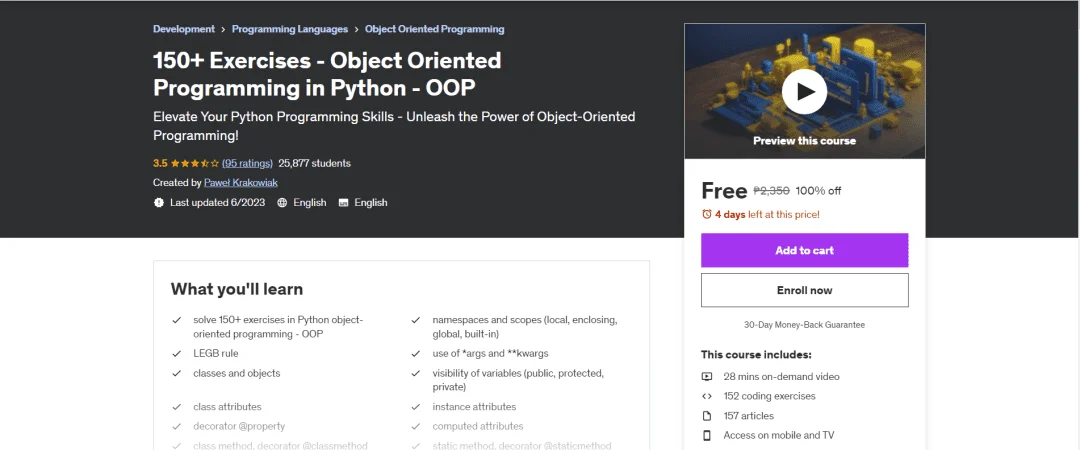Click the closed captions icon
Viewport: 1080px width, 450px height.
click(343, 203)
